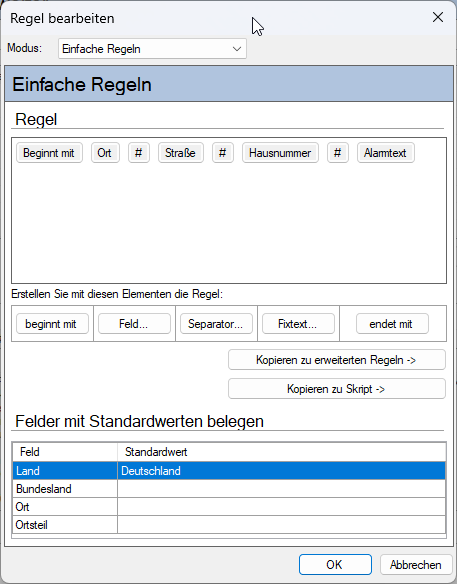Select the '#' separator after Hausnummer
Image resolution: width=457 pixels, height=584 pixels.
pos(338,153)
